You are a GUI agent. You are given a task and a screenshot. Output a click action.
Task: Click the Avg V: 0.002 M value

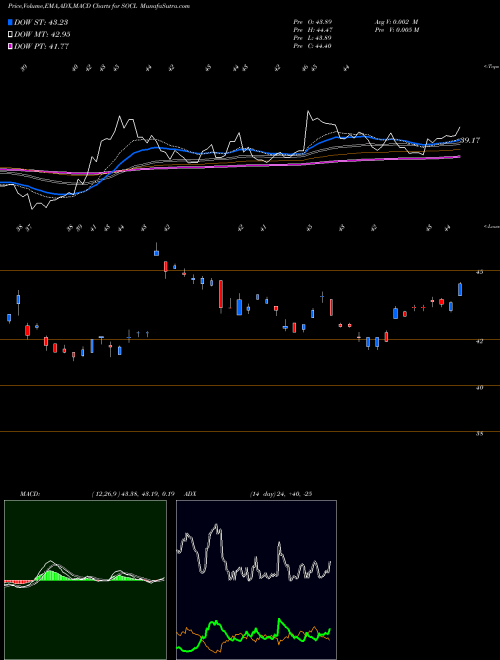coord(396,21)
